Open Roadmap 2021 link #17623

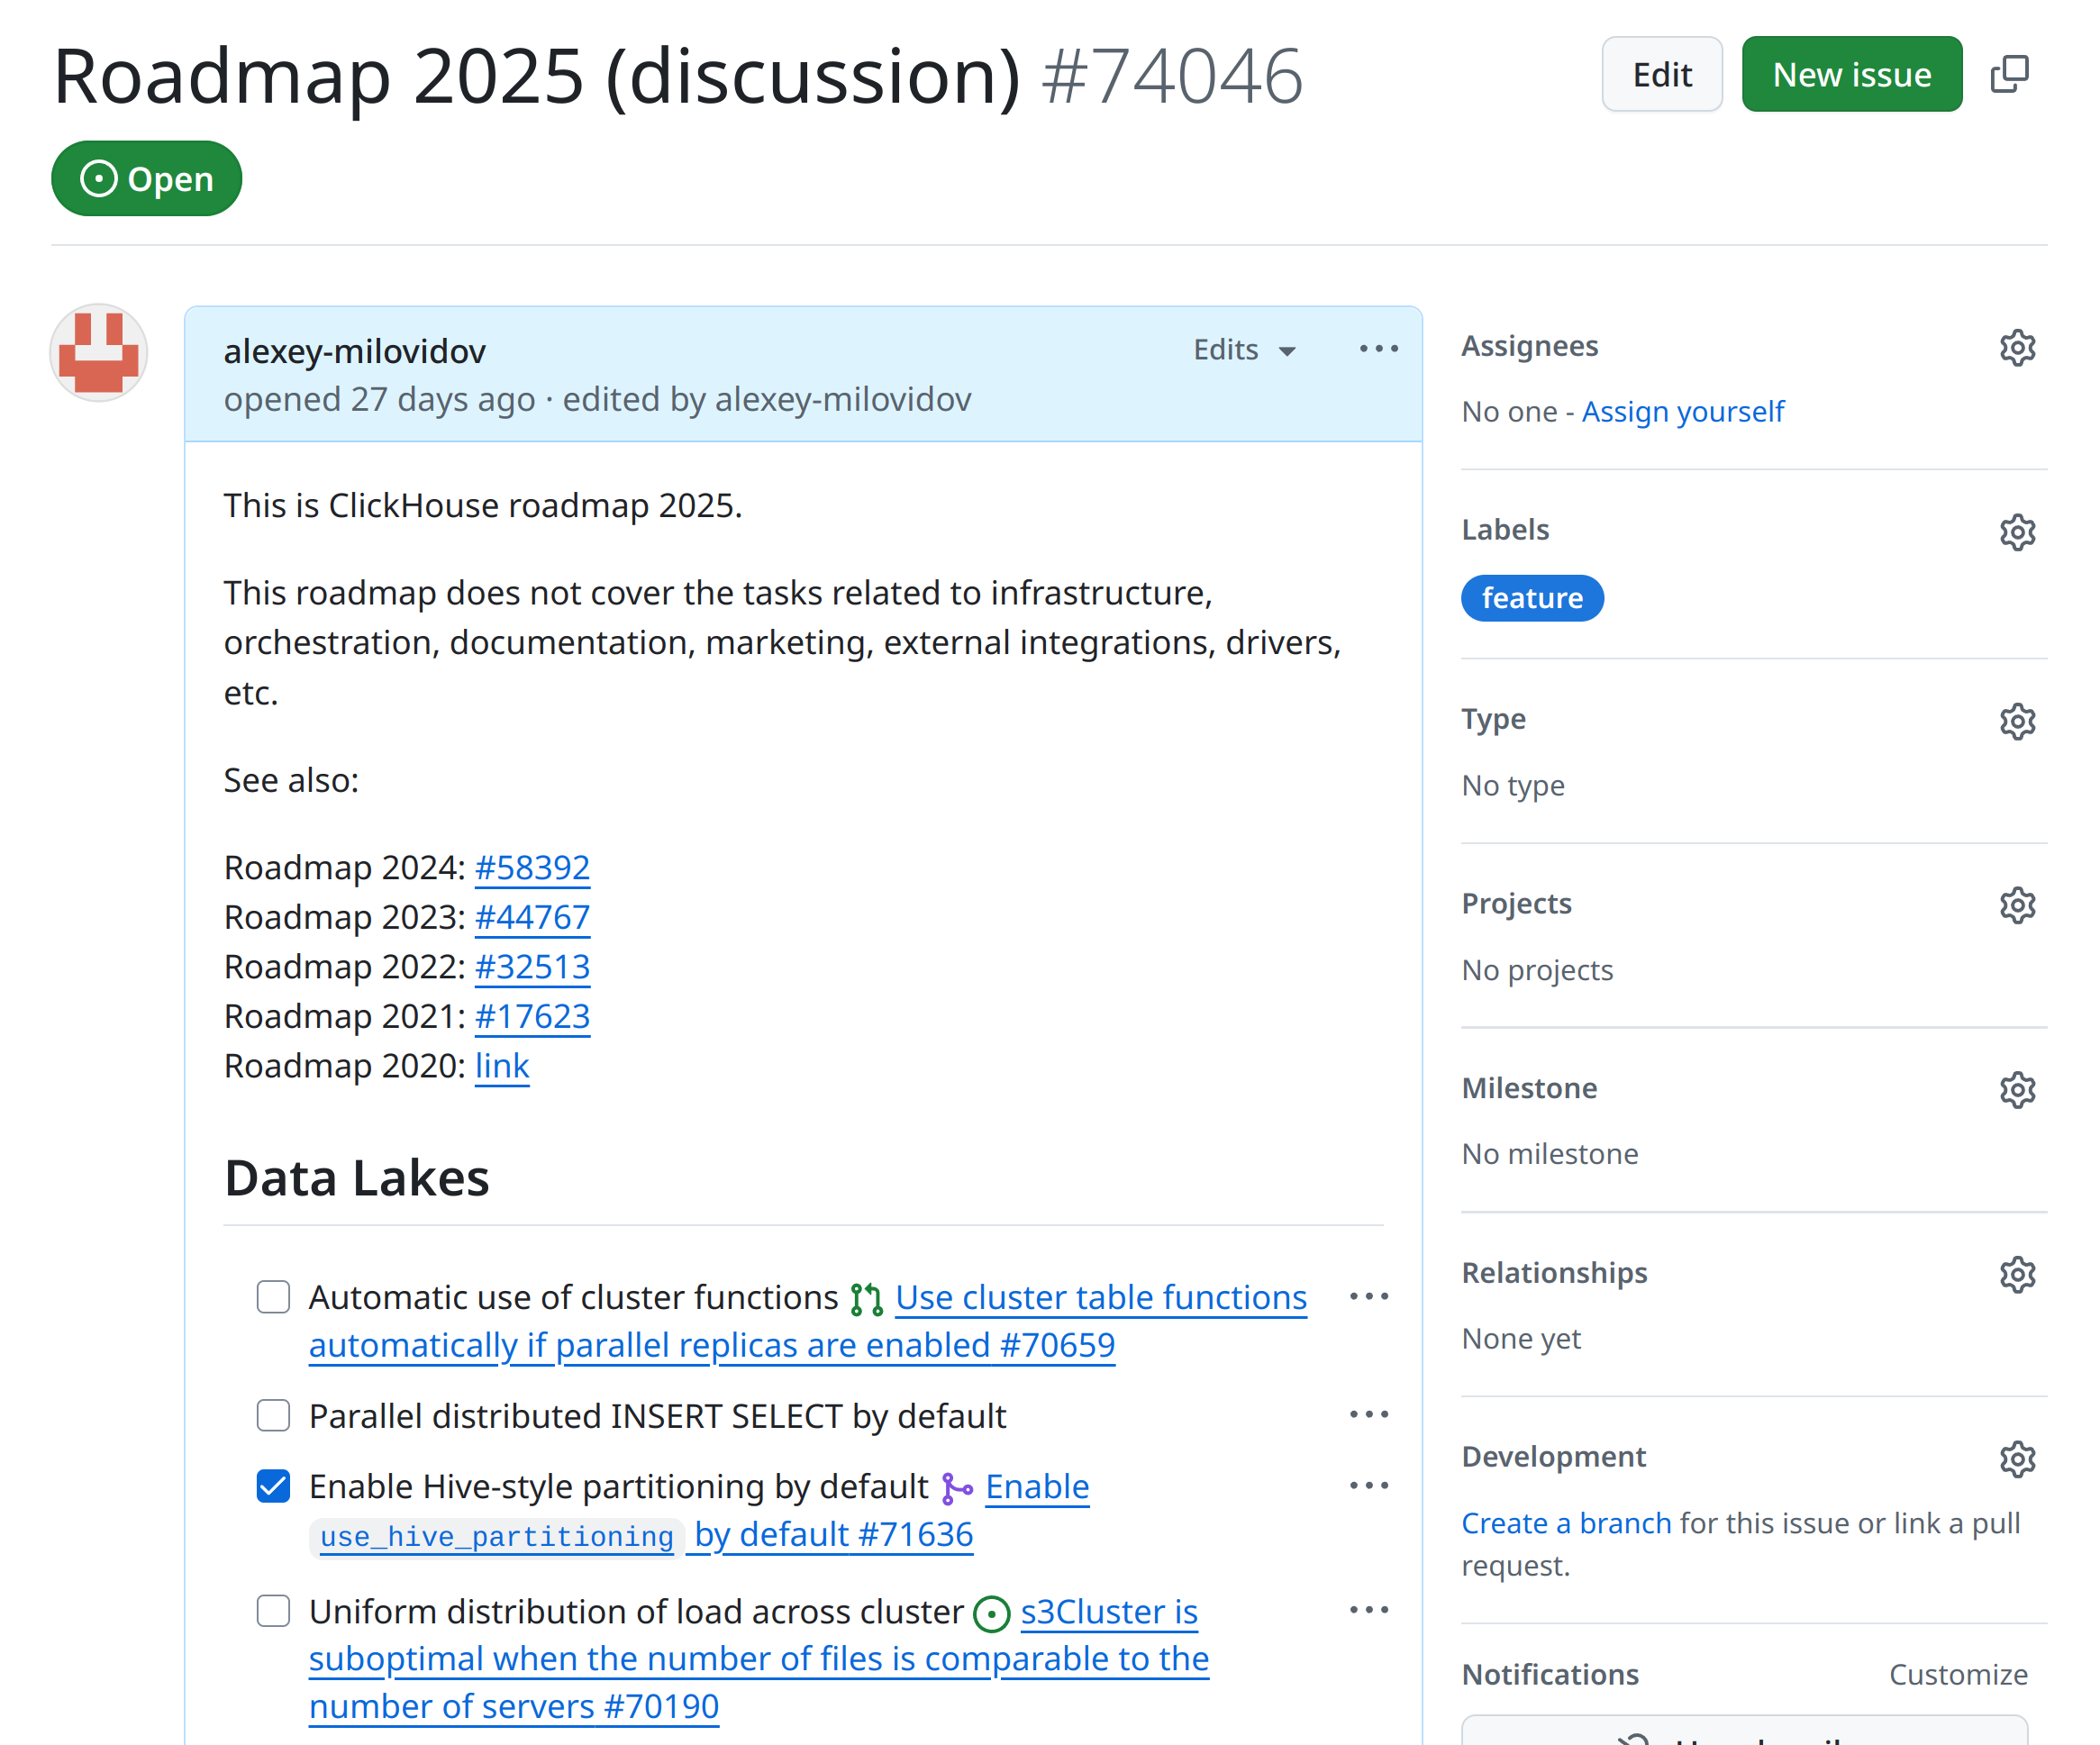point(532,1015)
